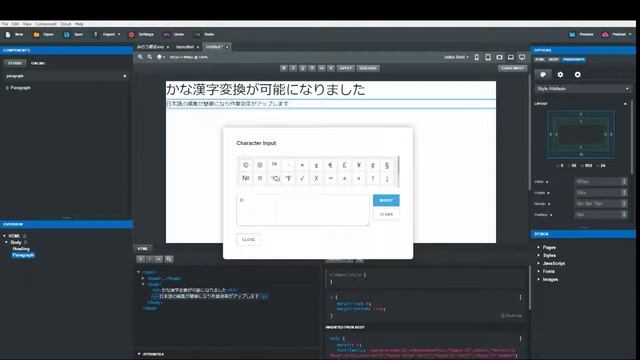Focus the Character Input text area

point(303,210)
